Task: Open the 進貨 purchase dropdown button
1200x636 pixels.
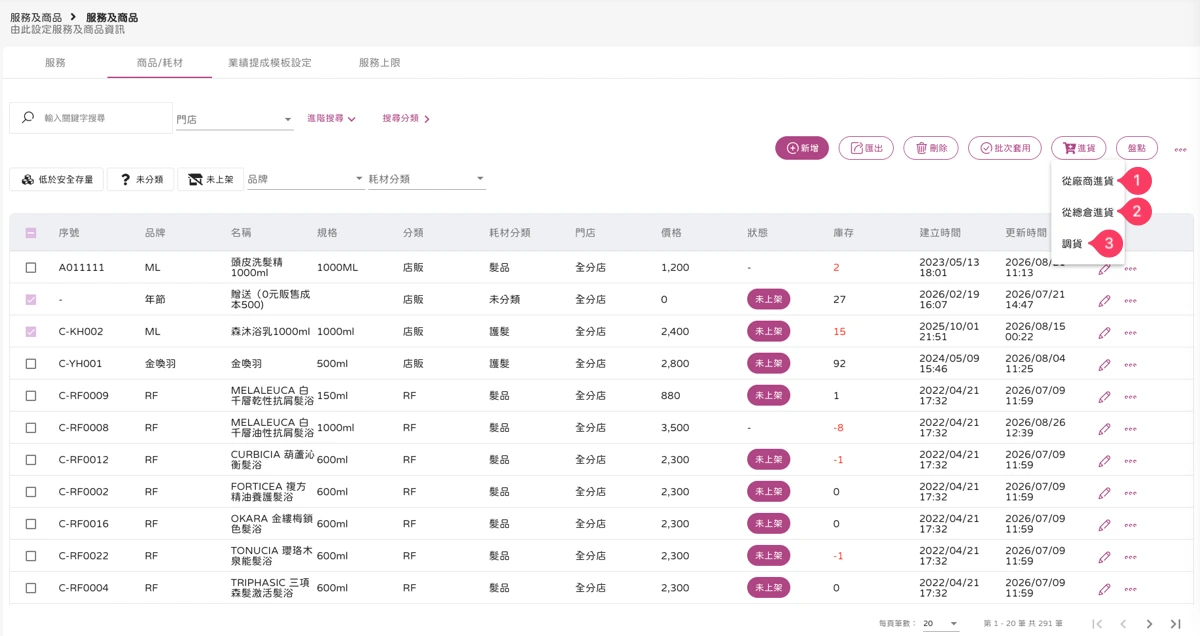Action: click(x=1078, y=148)
